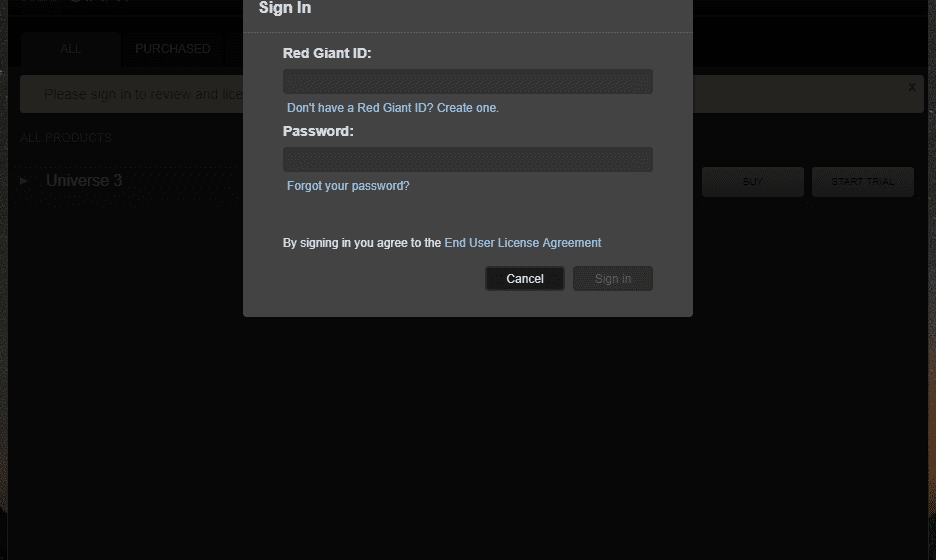Click the Sign in button

point(612,279)
